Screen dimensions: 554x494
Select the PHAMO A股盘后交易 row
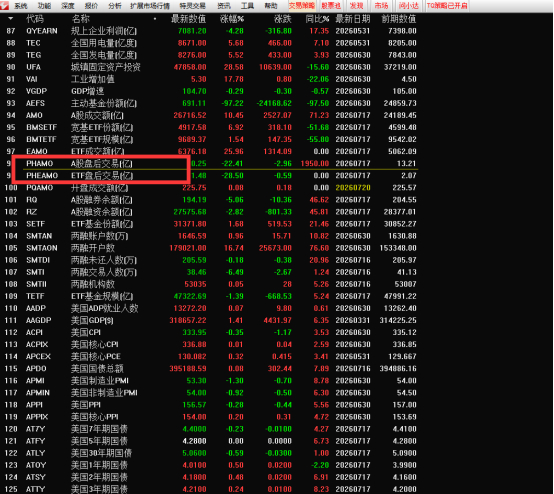tap(211, 164)
